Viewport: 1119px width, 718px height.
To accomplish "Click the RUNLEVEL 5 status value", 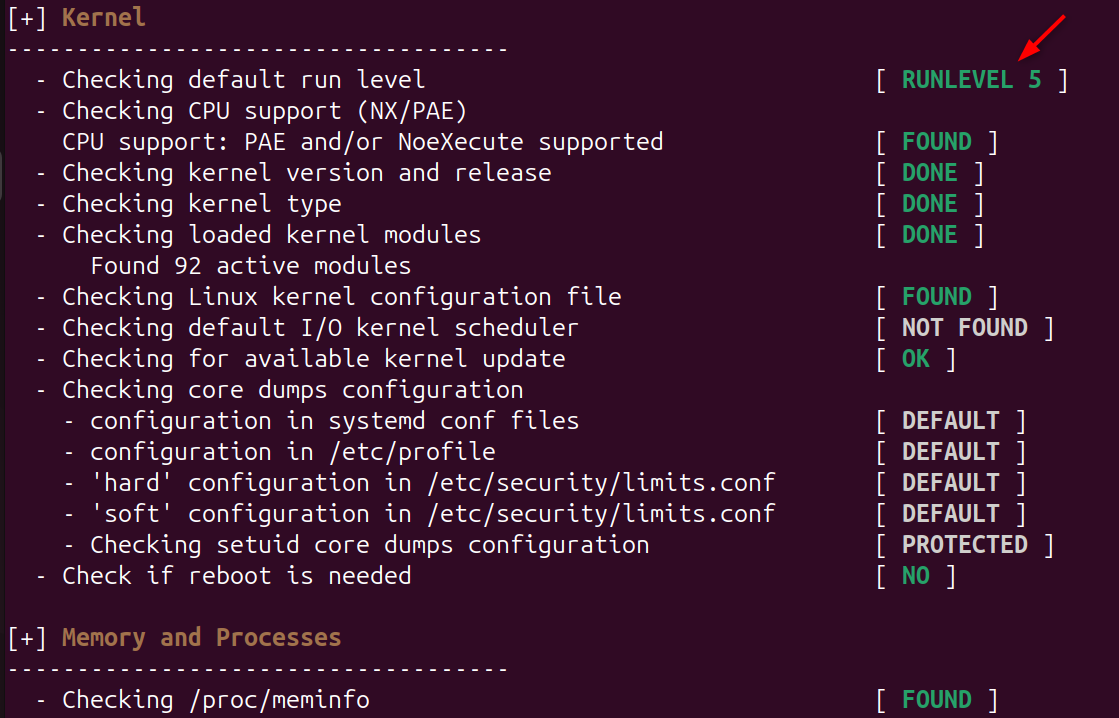I will point(971,80).
